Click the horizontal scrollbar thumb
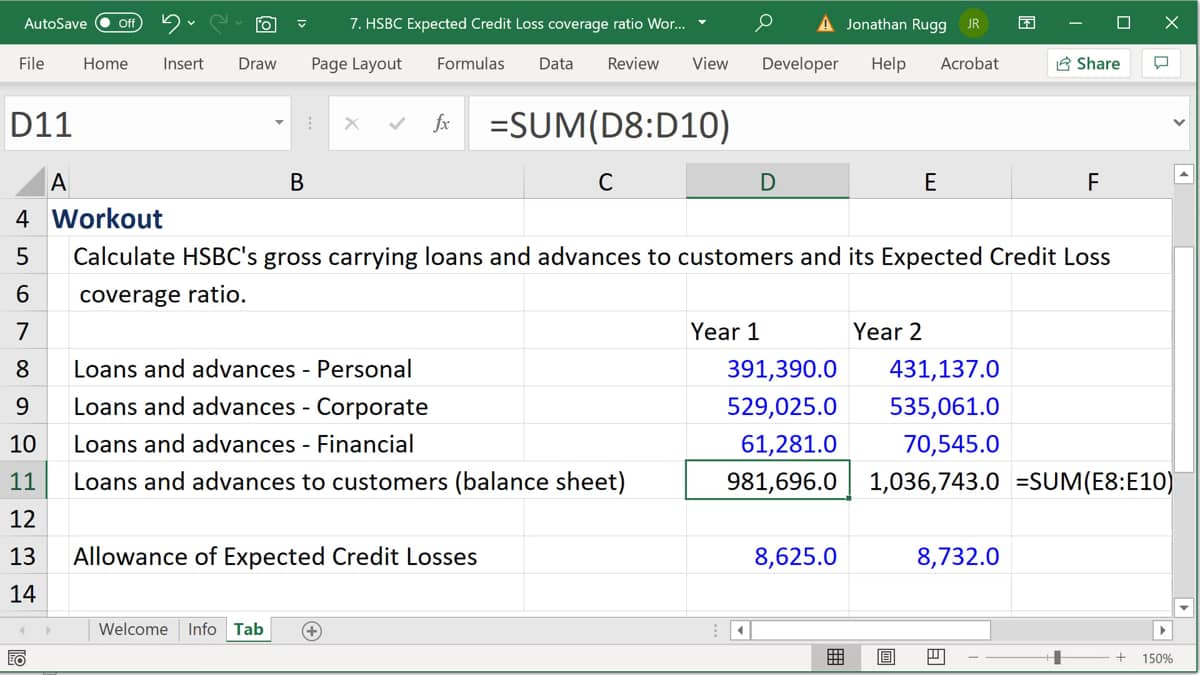The width and height of the screenshot is (1200, 675). tap(871, 630)
